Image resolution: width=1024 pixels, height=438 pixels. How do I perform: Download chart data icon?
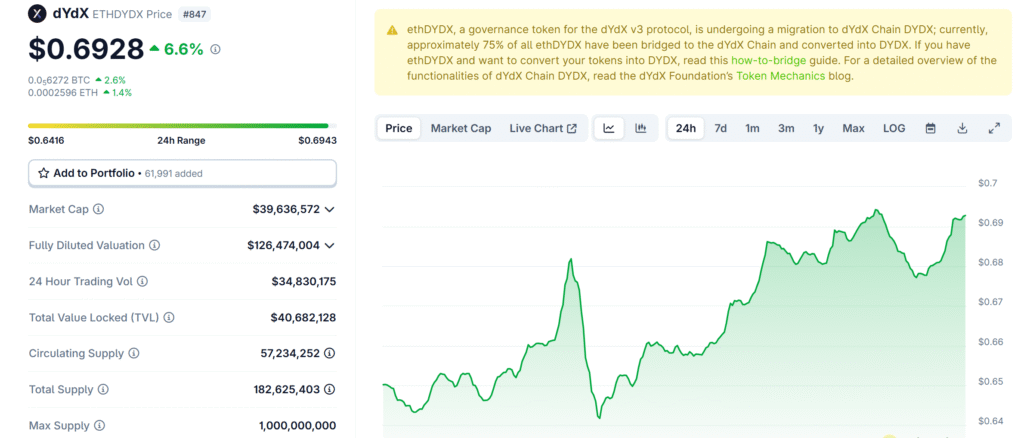coord(962,129)
